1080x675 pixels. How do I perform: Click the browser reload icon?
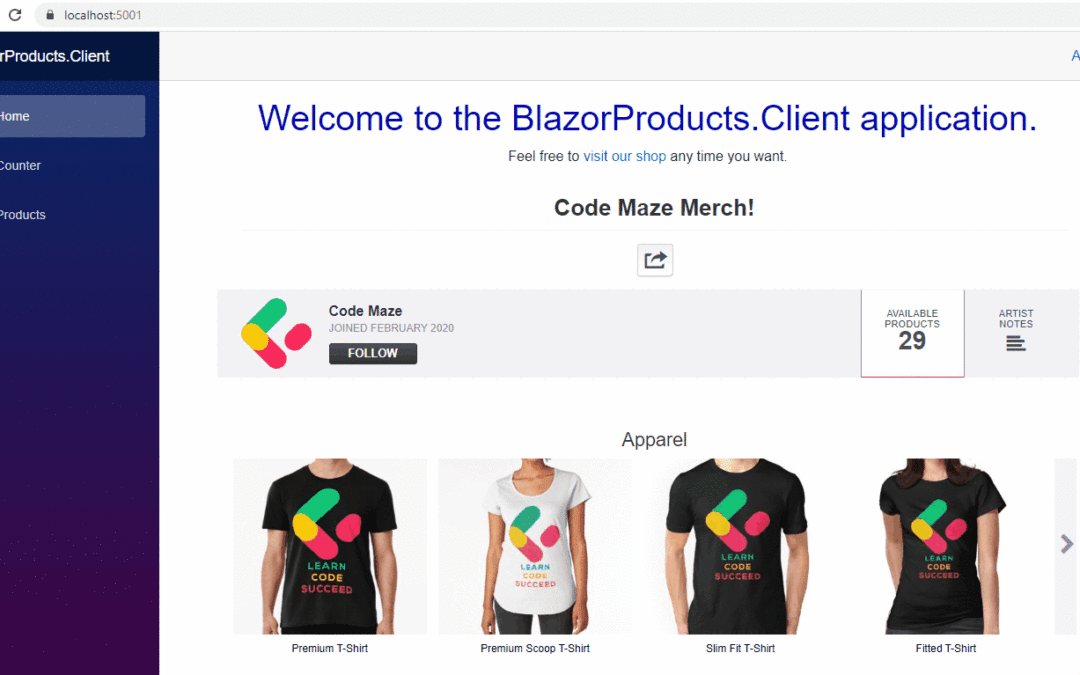pos(15,14)
